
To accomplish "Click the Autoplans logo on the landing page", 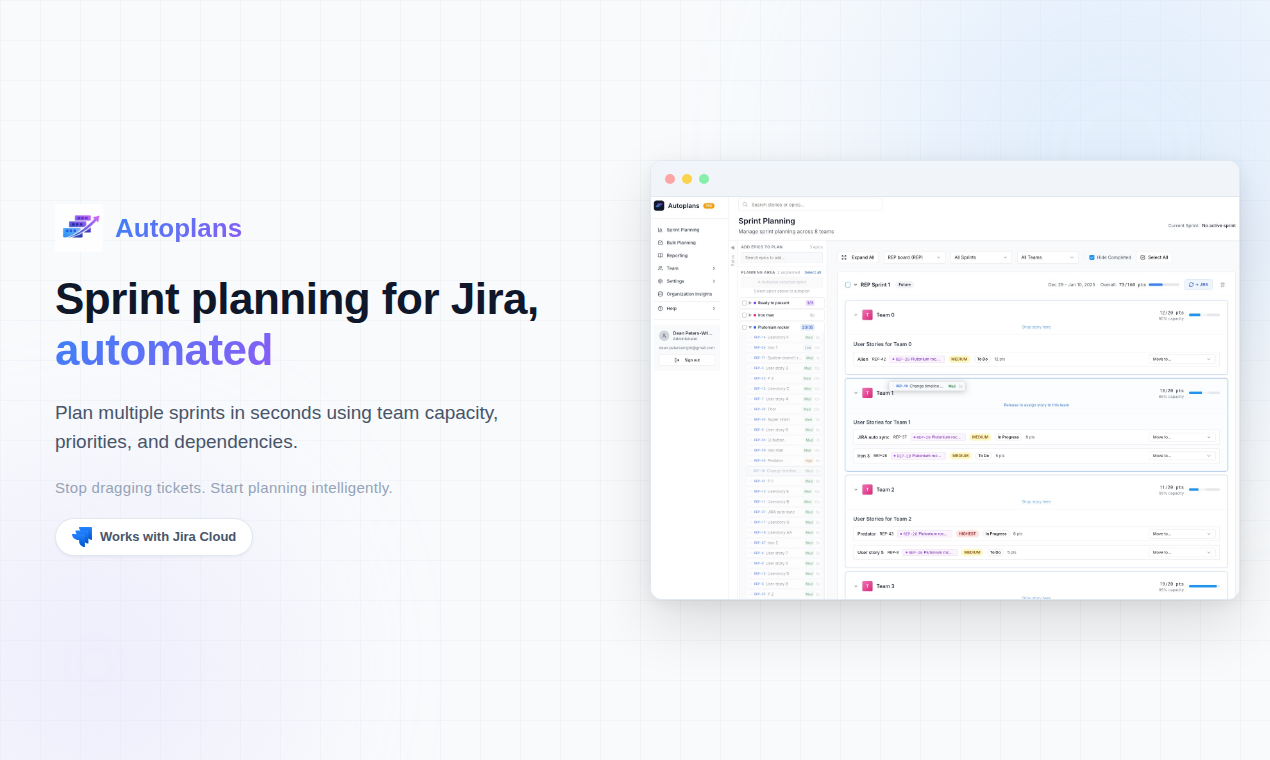I will [79, 228].
